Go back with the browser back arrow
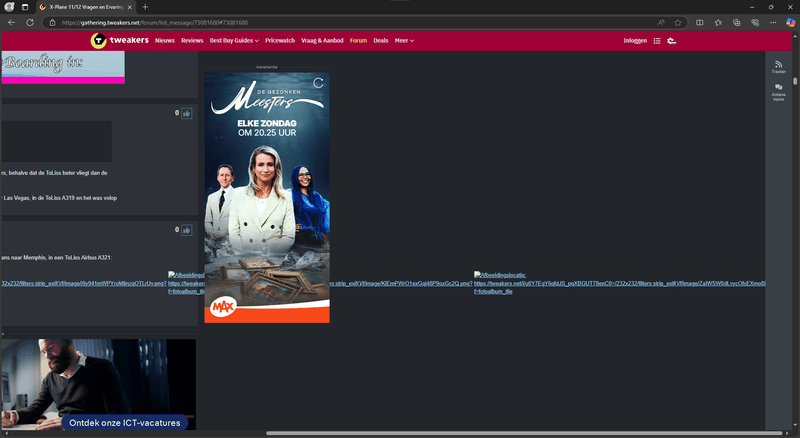800x438 pixels. [x=11, y=22]
